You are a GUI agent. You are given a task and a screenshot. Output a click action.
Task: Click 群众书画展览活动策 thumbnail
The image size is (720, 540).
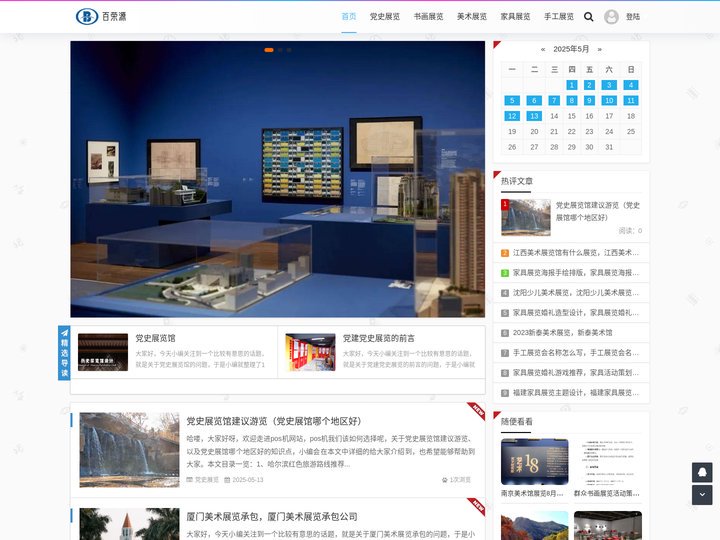(x=608, y=461)
